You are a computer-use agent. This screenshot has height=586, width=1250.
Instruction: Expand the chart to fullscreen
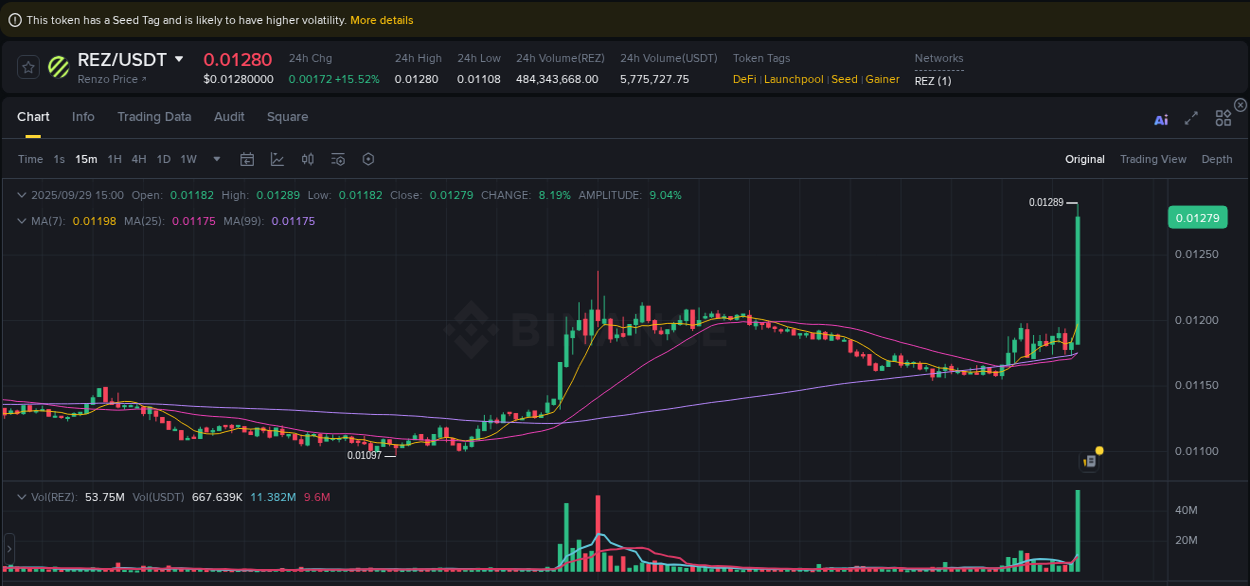coord(1191,118)
